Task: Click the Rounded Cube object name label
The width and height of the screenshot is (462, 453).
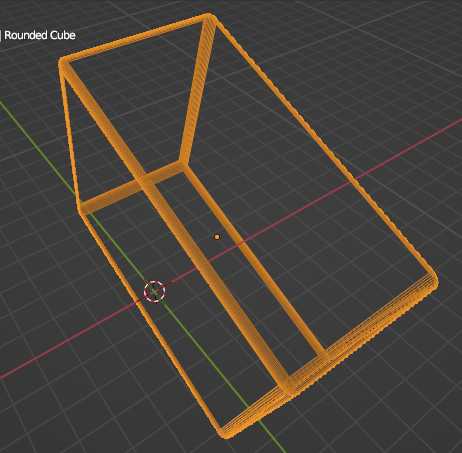Action: point(40,35)
